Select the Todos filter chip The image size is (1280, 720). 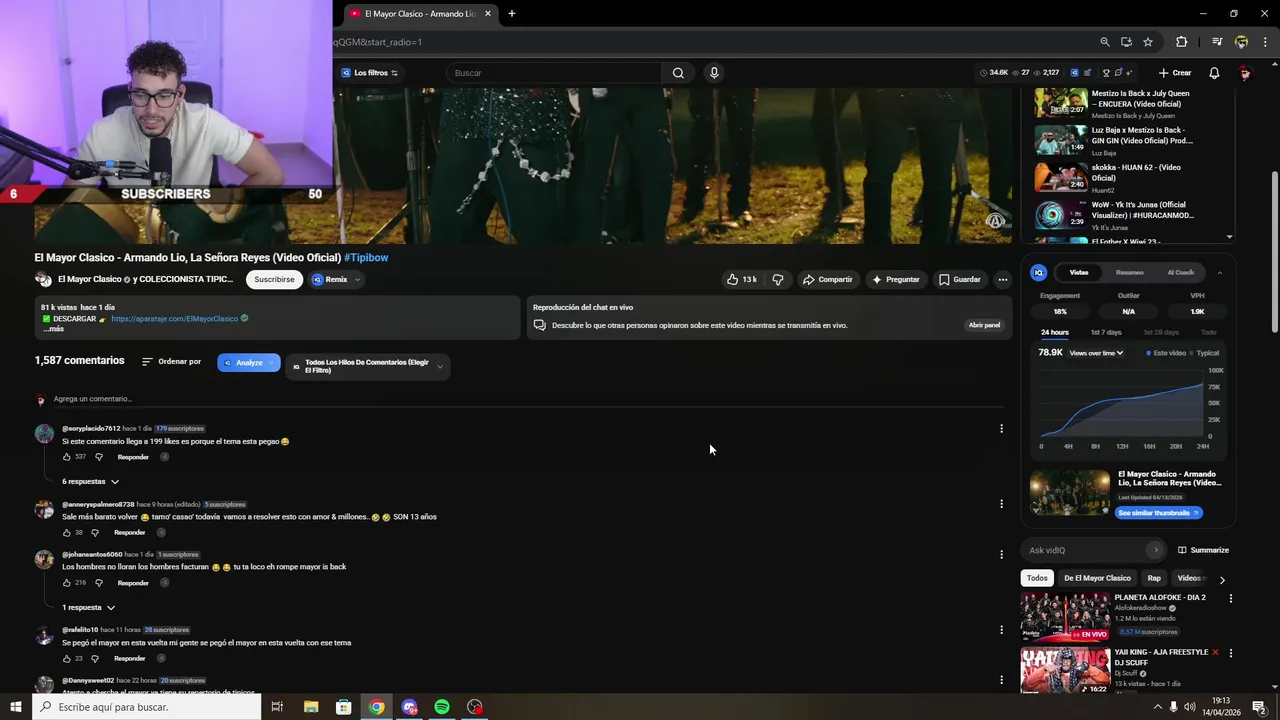click(1037, 578)
